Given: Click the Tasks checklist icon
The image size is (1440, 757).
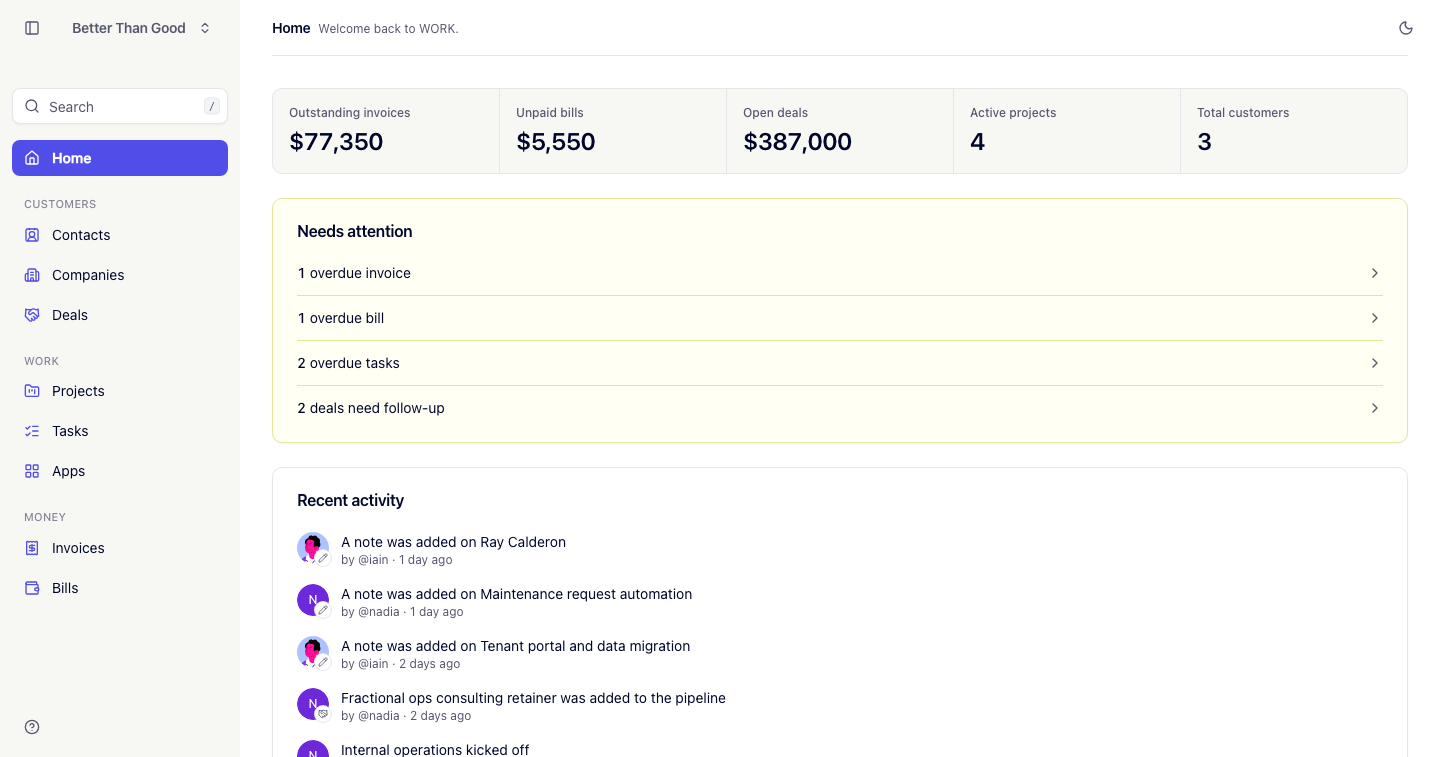Looking at the screenshot, I should click(x=32, y=431).
